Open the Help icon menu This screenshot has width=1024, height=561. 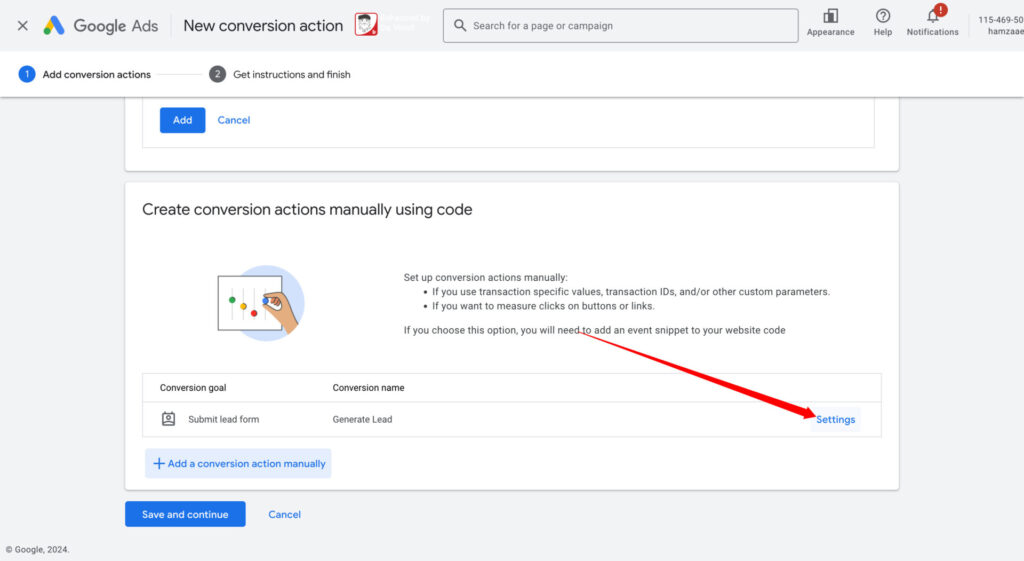882,17
